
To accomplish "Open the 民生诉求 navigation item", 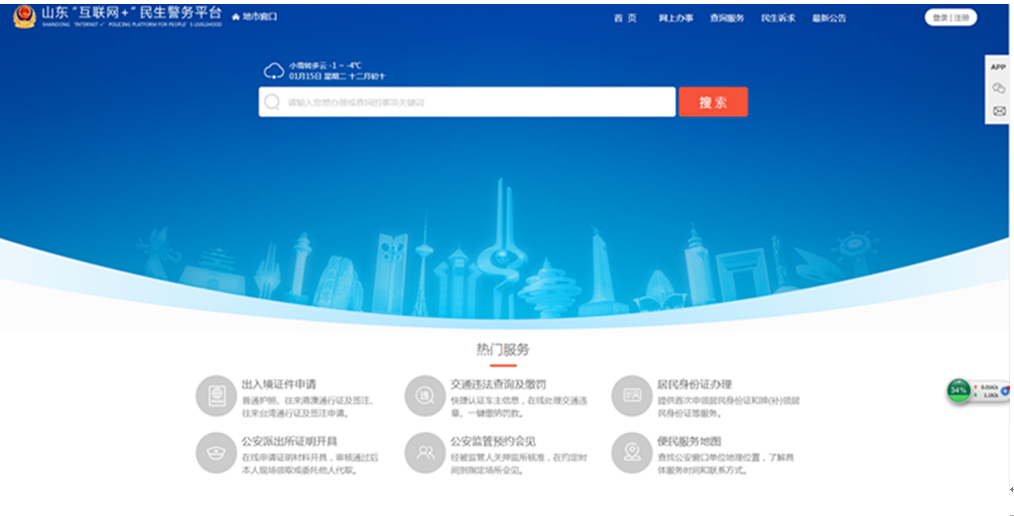I will [x=778, y=18].
